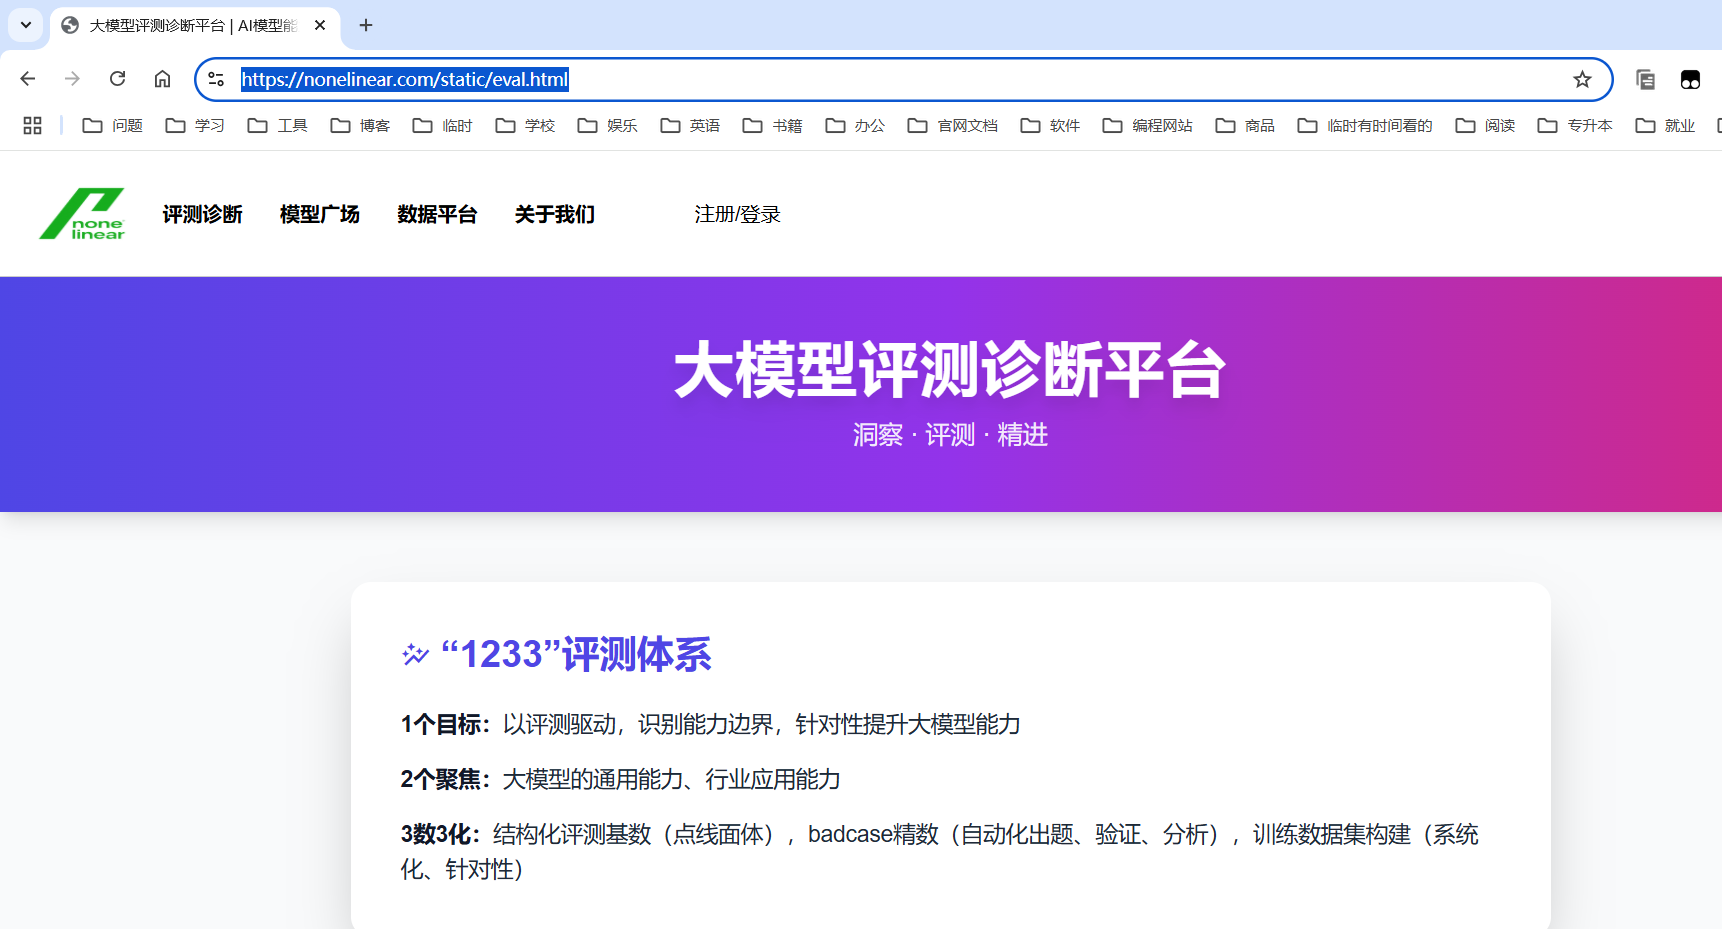Click the 大模型评测诊断平台 banner heading
Image resolution: width=1722 pixels, height=929 pixels.
point(950,370)
